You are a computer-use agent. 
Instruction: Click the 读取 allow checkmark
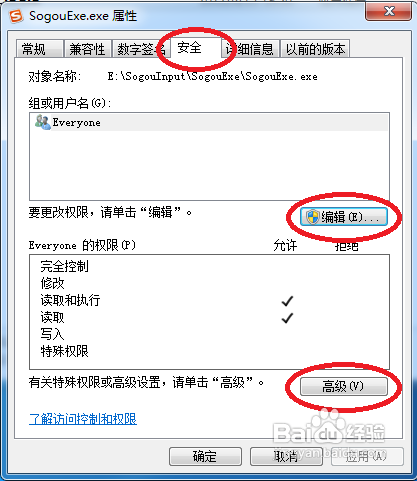[x=287, y=318]
